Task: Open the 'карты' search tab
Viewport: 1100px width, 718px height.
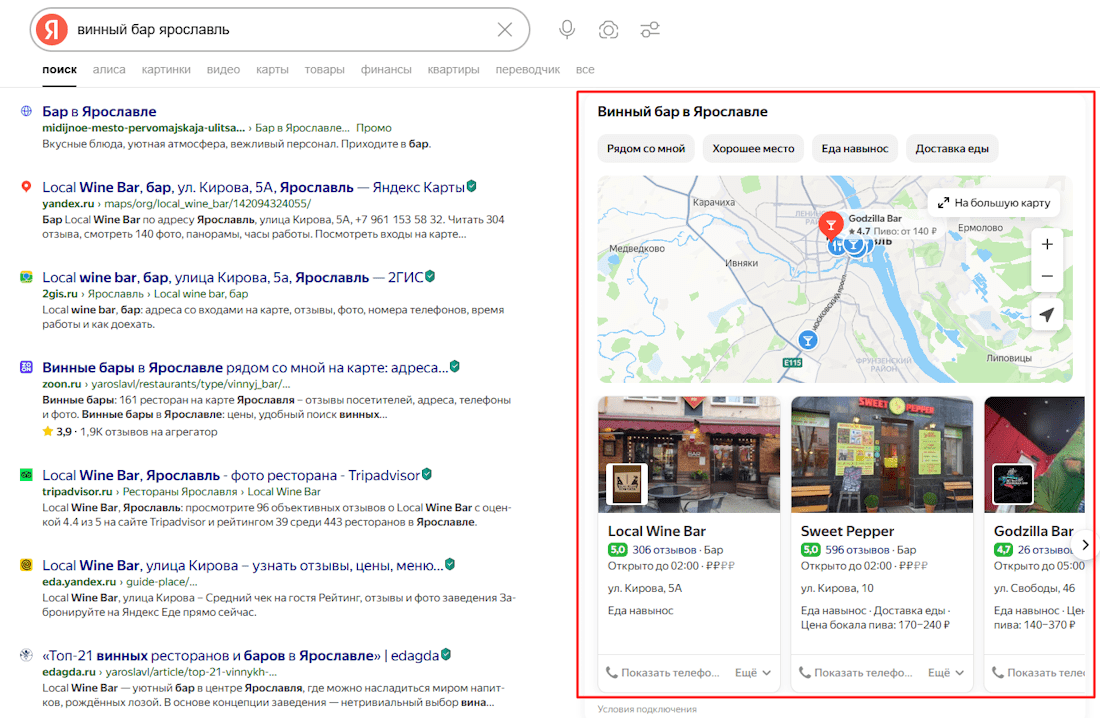Action: pos(272,70)
